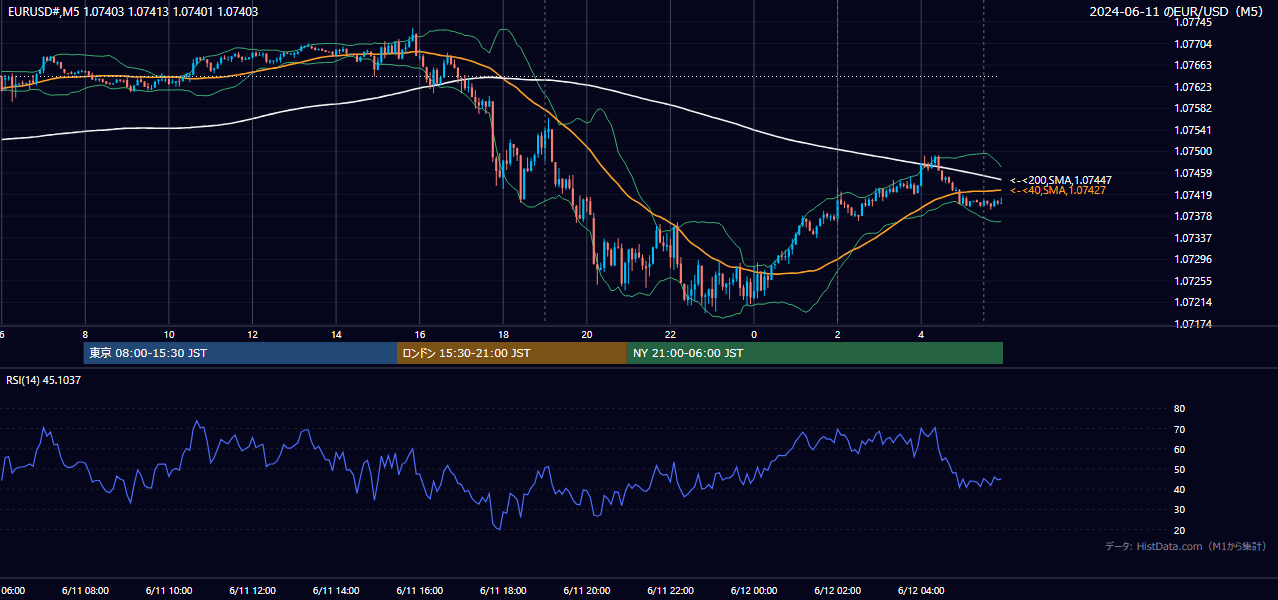Image resolution: width=1278 pixels, height=600 pixels.
Task: Click hour label 18 on the price chart time axis
Action: click(x=503, y=334)
